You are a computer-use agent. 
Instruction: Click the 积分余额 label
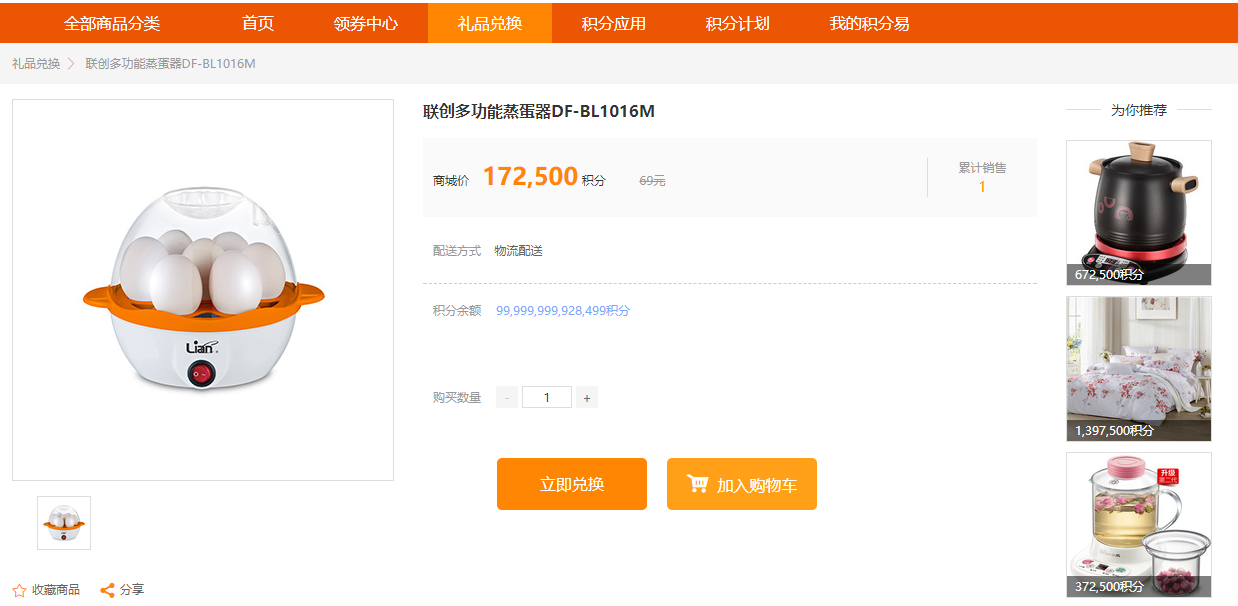457,311
